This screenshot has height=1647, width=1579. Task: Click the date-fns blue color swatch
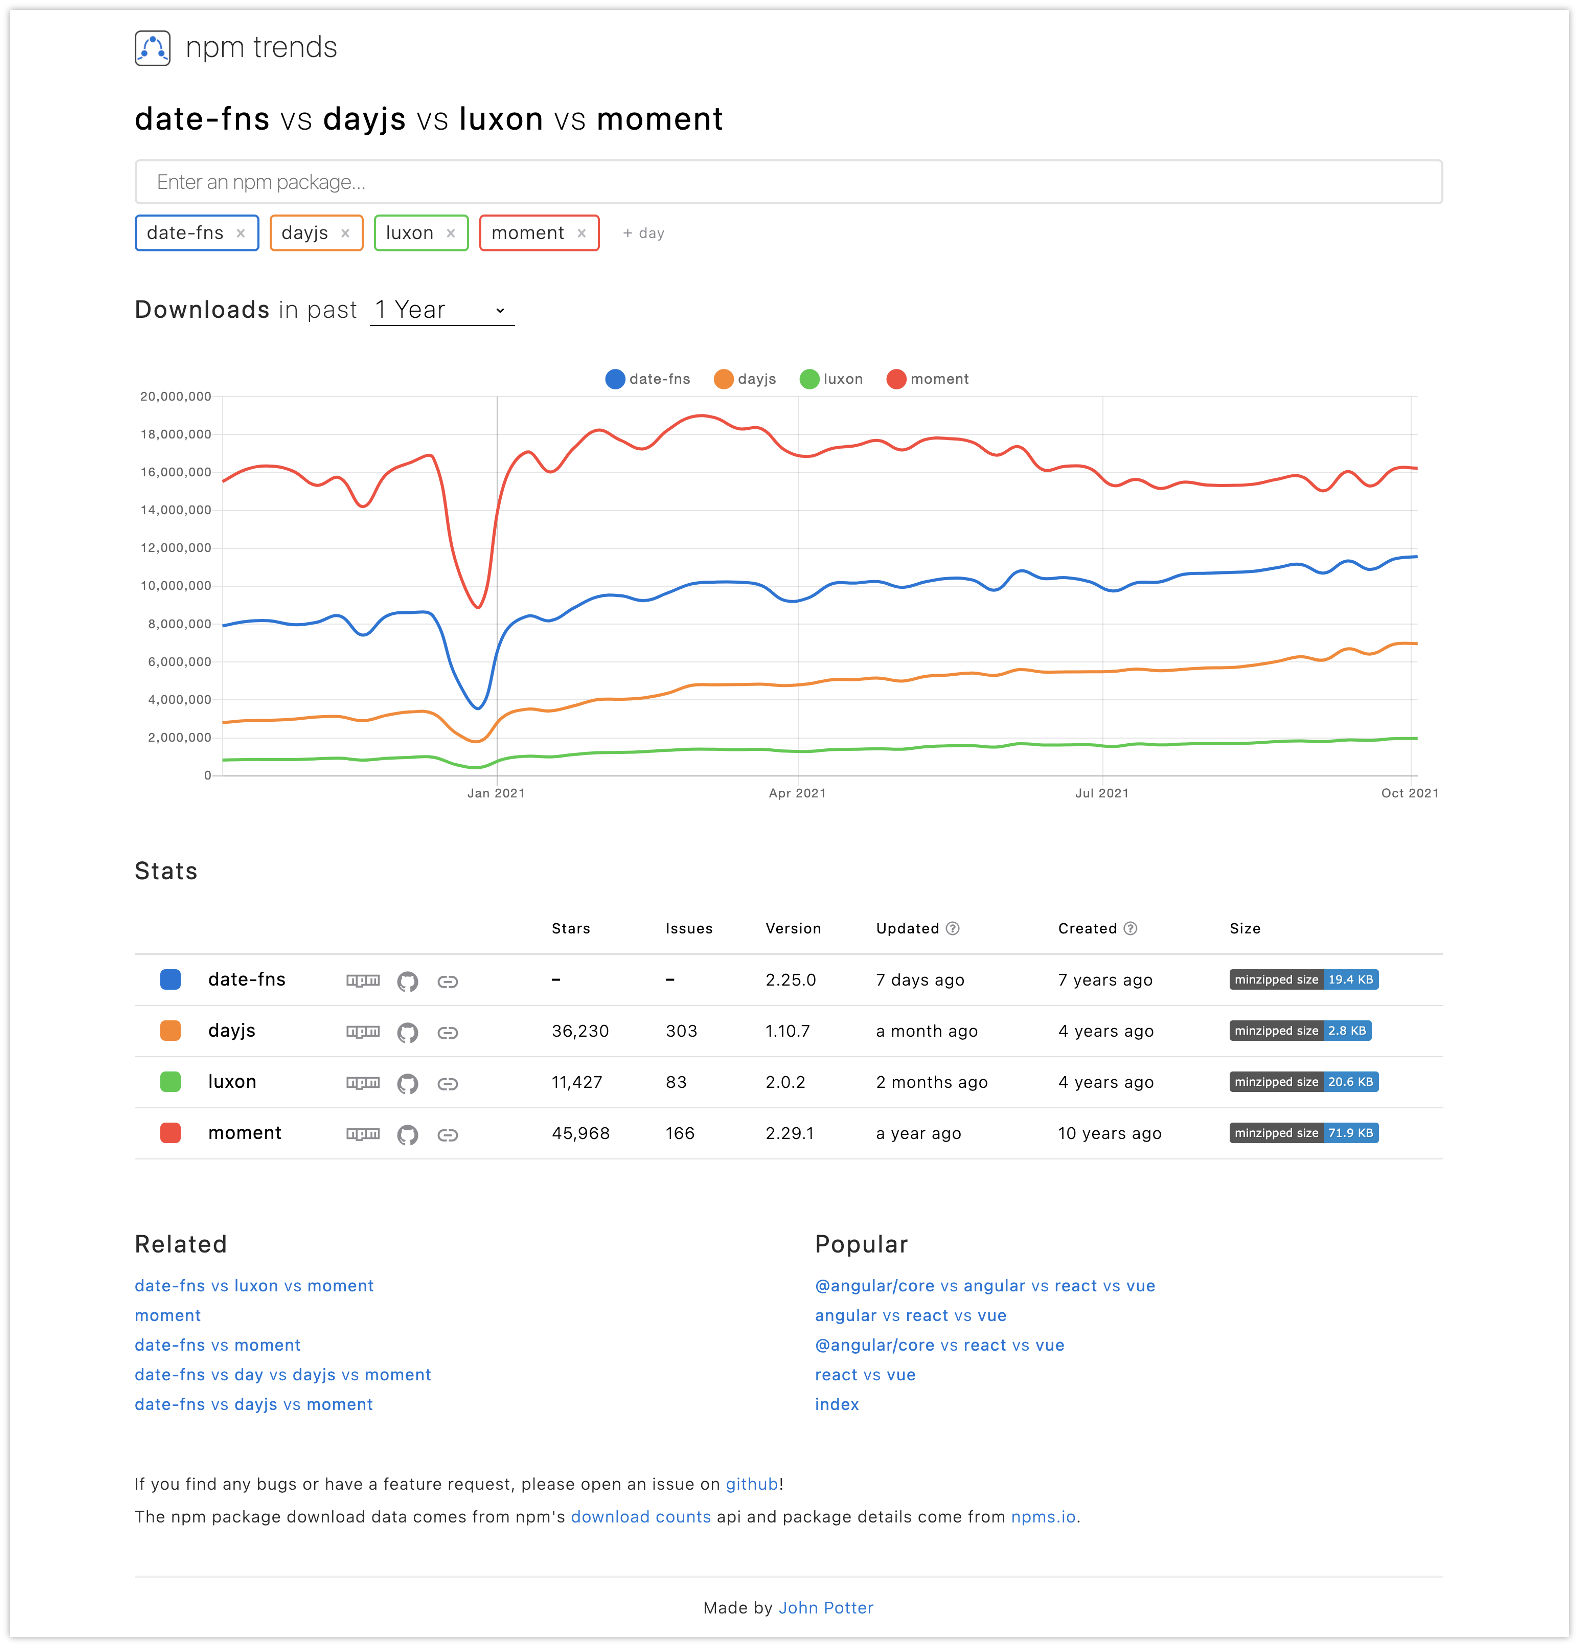pos(171,980)
